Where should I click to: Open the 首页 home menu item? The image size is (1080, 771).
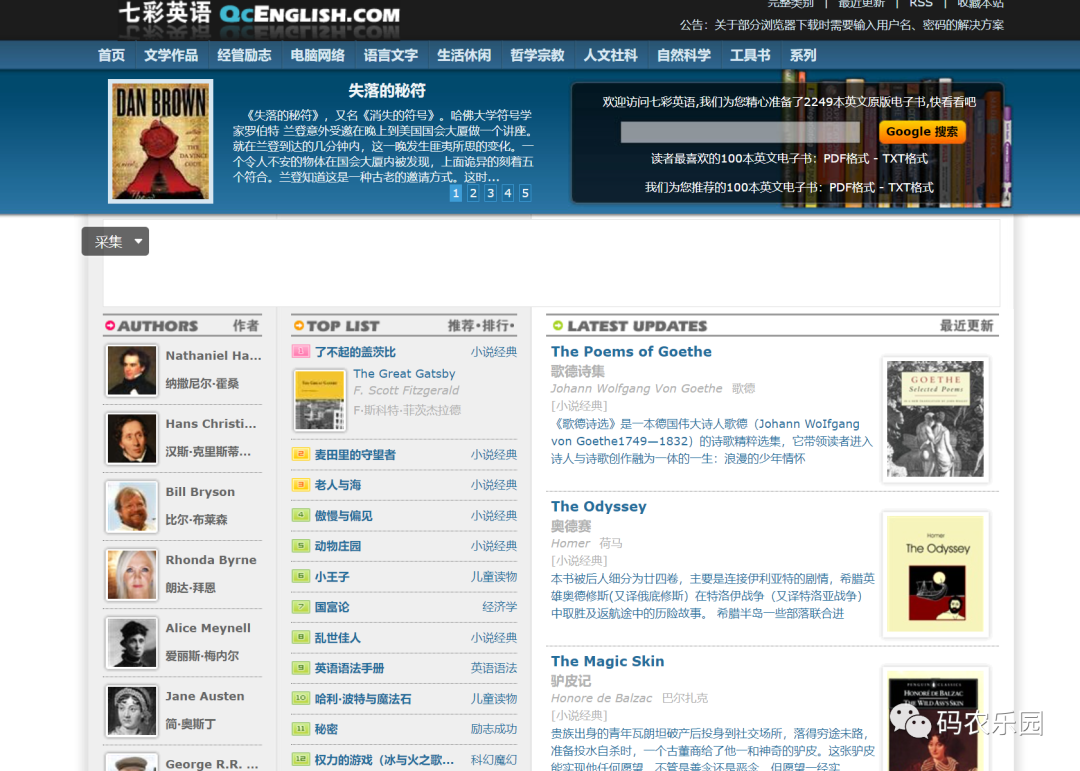[112, 55]
